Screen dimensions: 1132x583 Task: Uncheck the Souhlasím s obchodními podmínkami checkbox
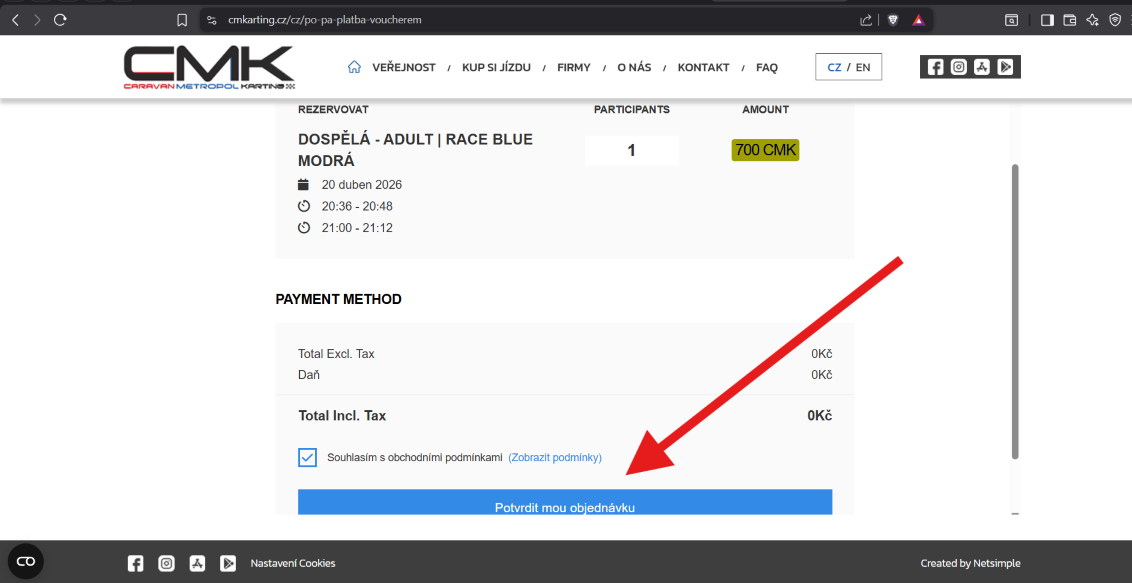[x=307, y=458]
